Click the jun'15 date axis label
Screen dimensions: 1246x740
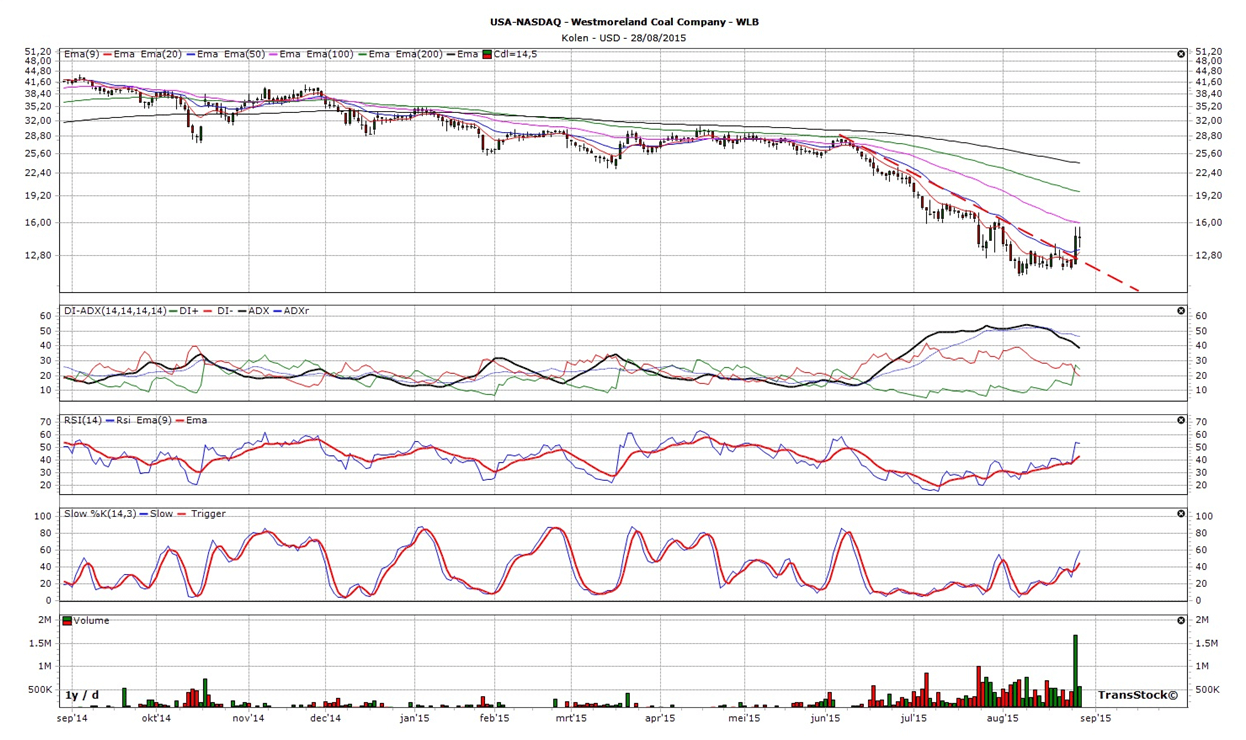coord(824,718)
